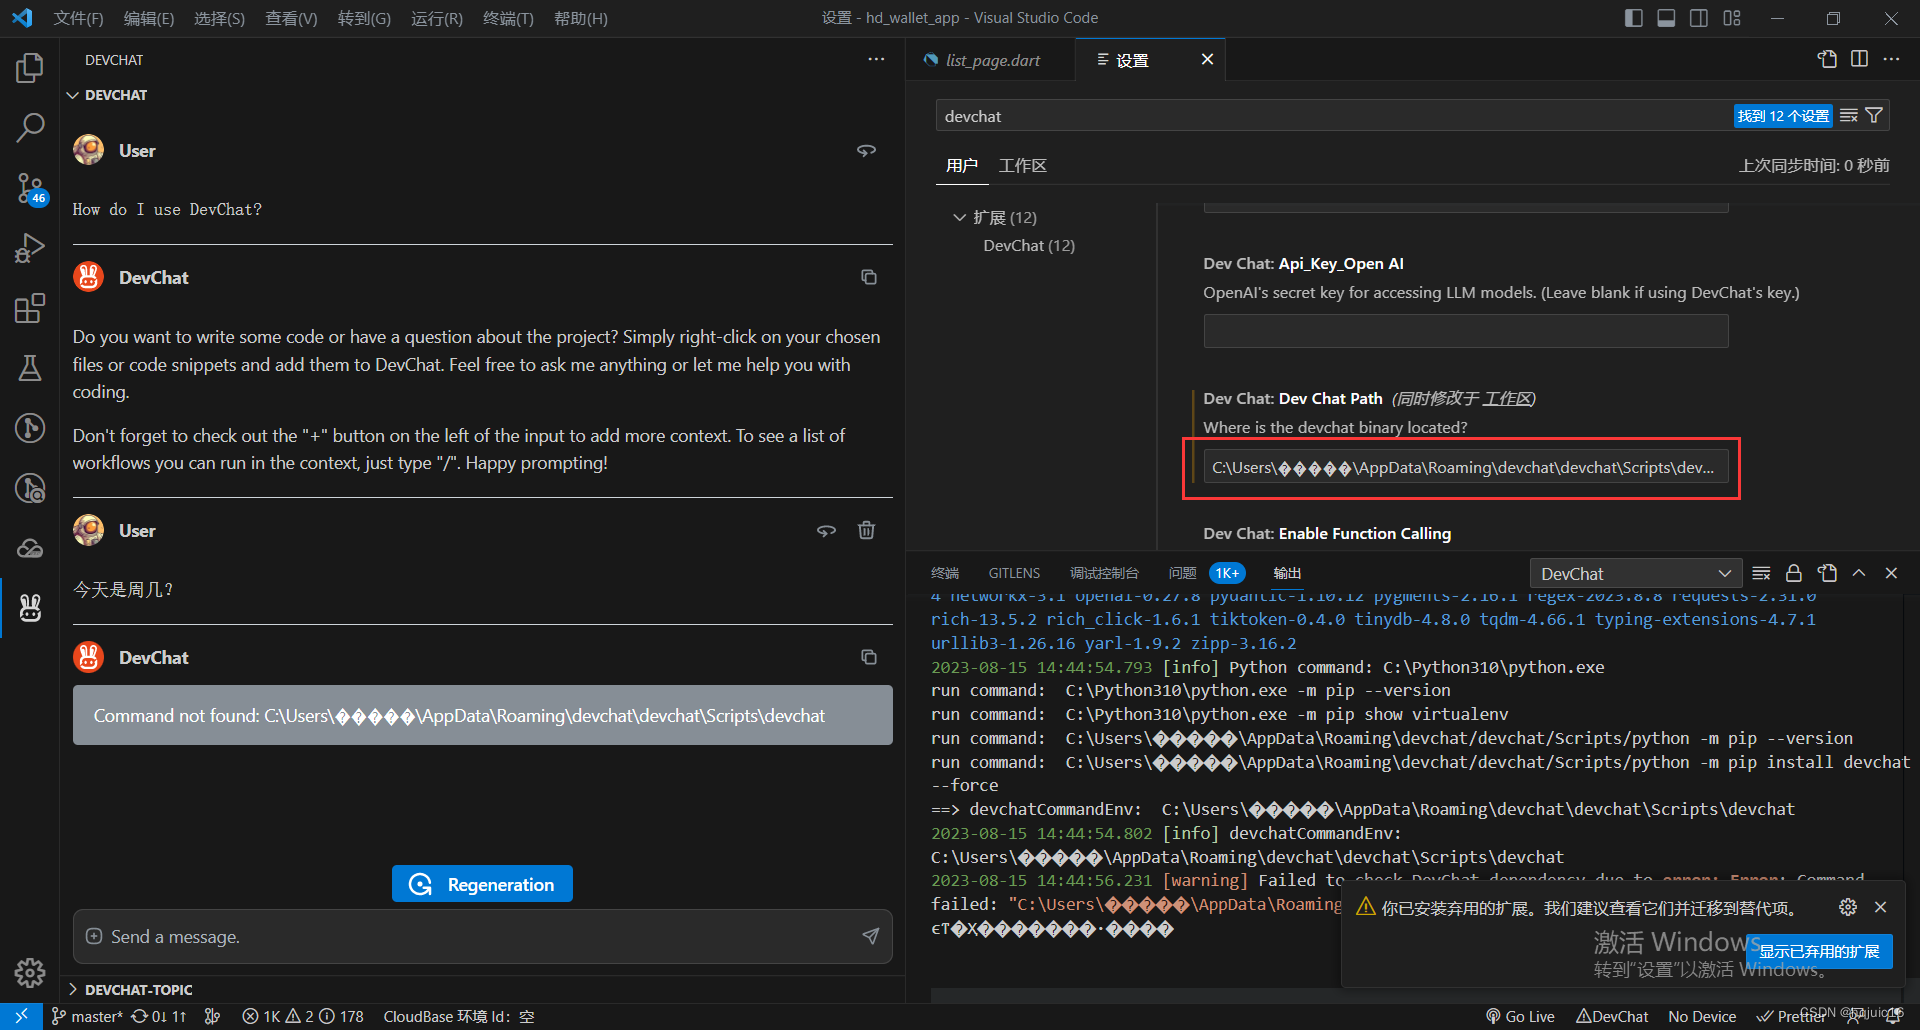
Task: Click the add context plus icon
Action: click(x=94, y=936)
